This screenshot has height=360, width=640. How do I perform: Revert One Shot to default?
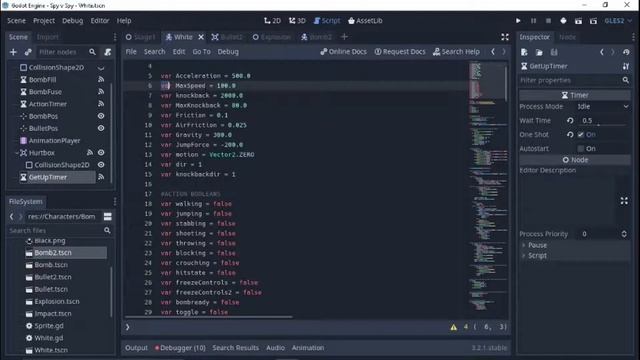pyautogui.click(x=570, y=135)
